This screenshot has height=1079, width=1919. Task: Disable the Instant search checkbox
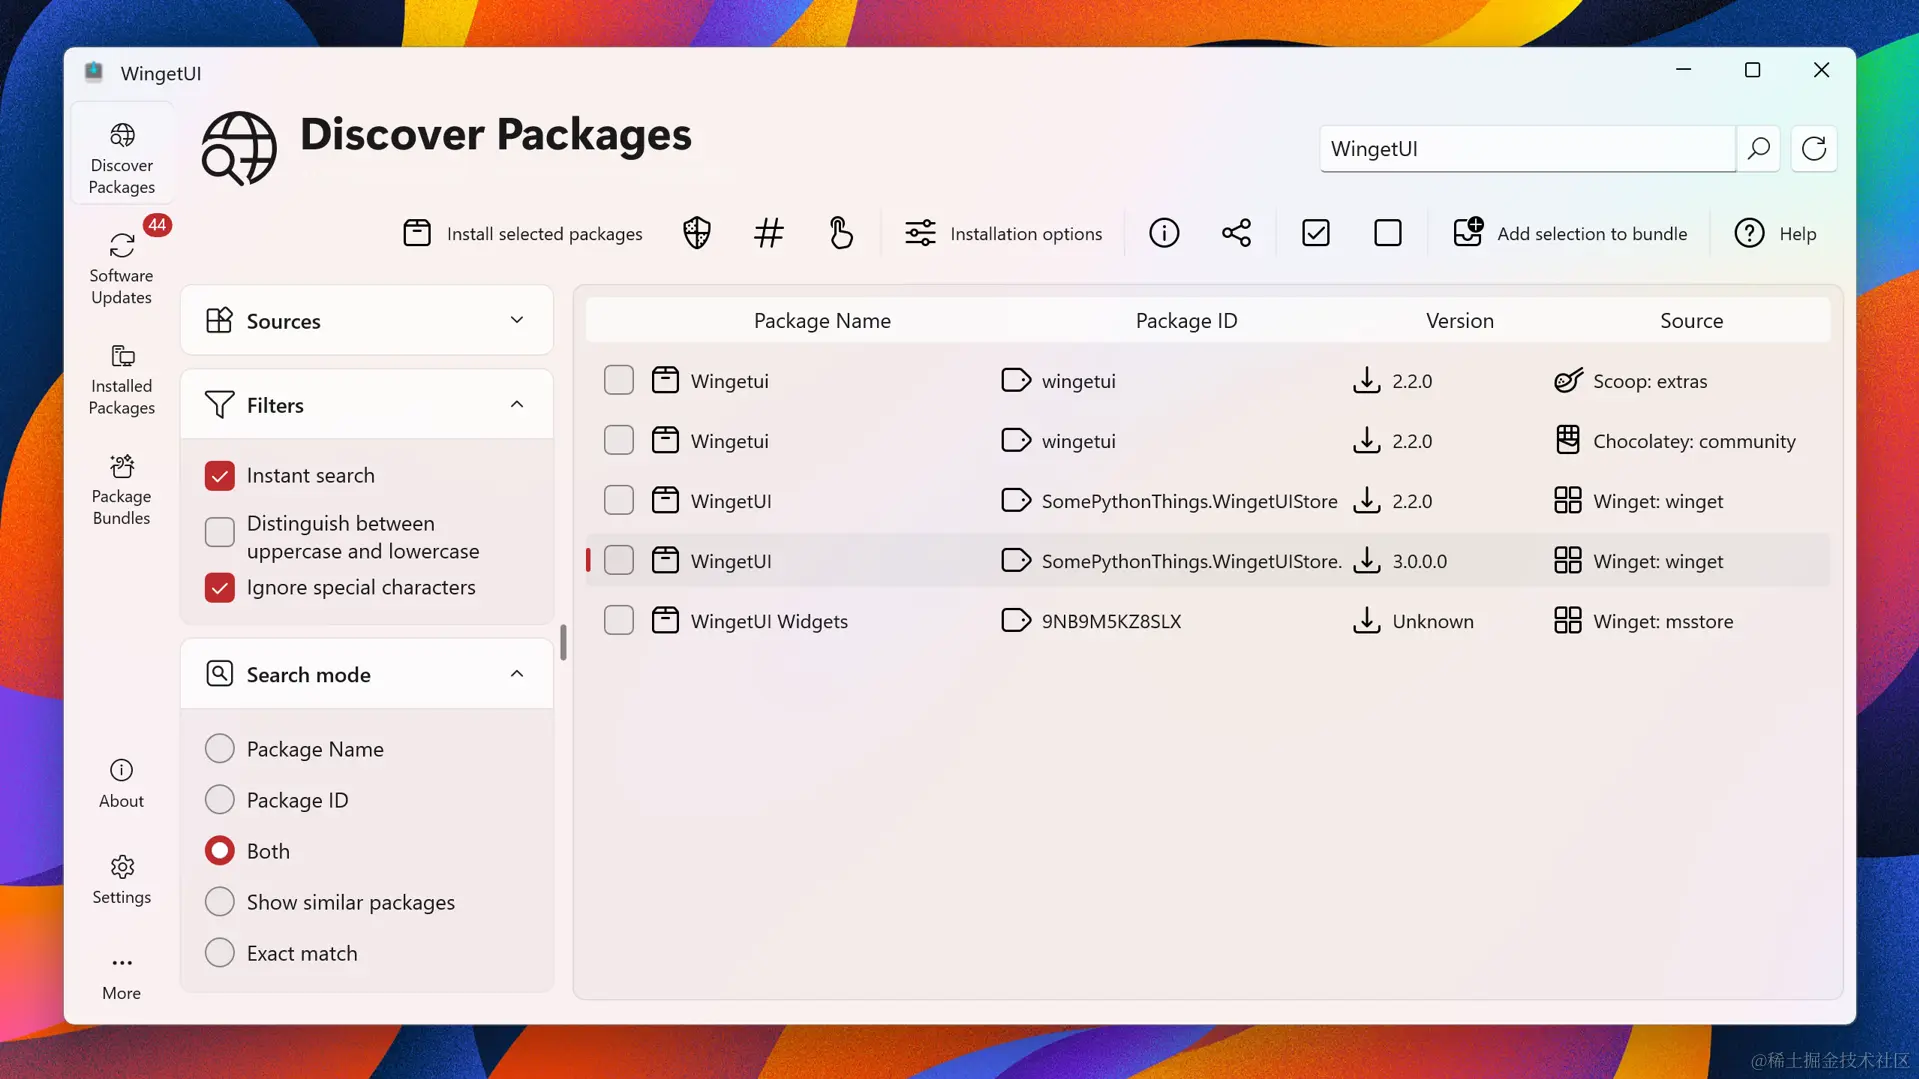pos(220,475)
